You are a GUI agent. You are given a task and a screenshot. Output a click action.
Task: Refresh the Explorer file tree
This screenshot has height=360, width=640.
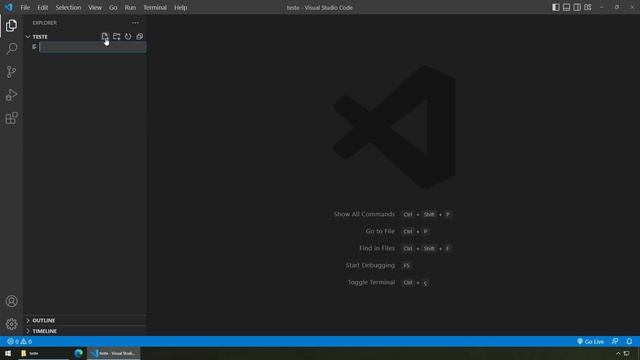point(128,36)
